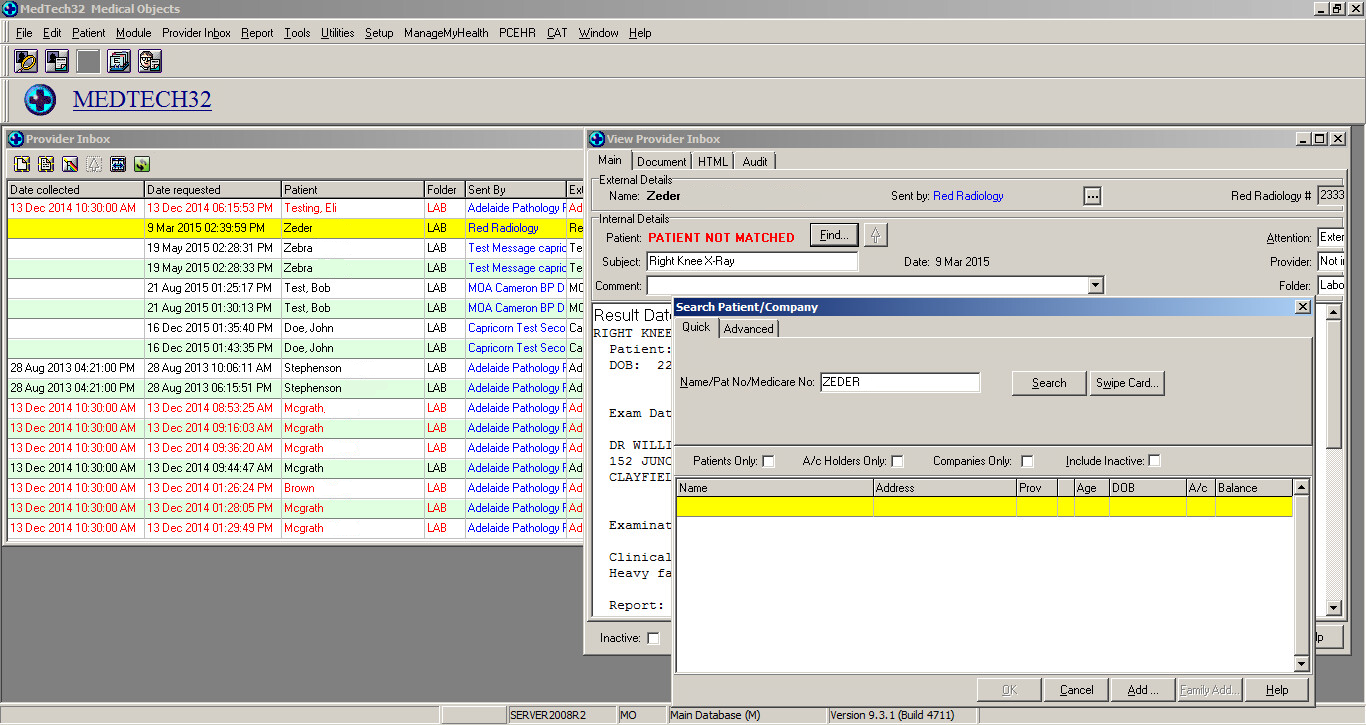Select the Doe, John row requested 01:43:35 PM

click(295, 348)
